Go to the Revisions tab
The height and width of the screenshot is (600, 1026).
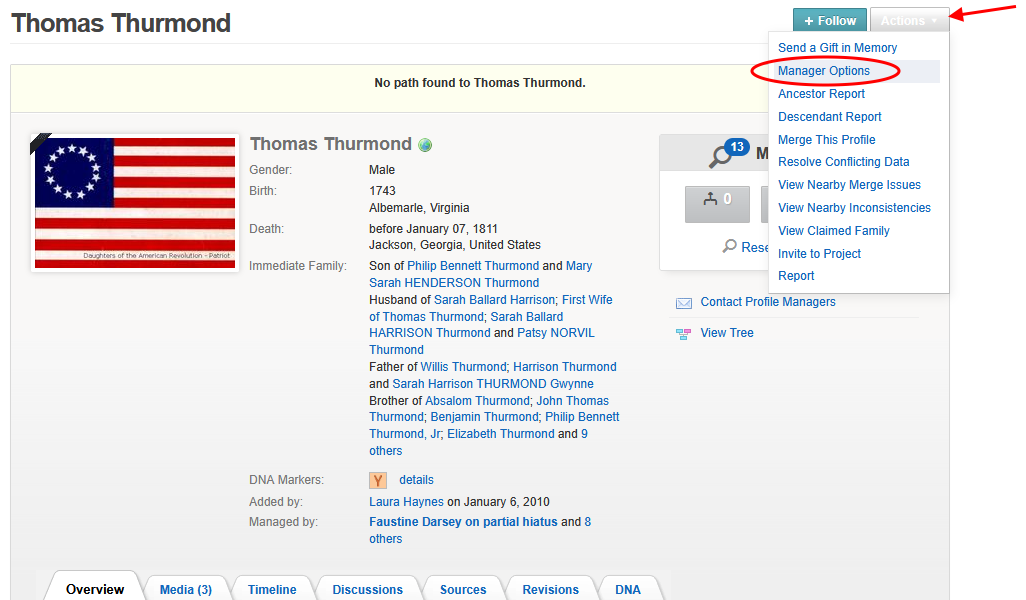pyautogui.click(x=550, y=589)
